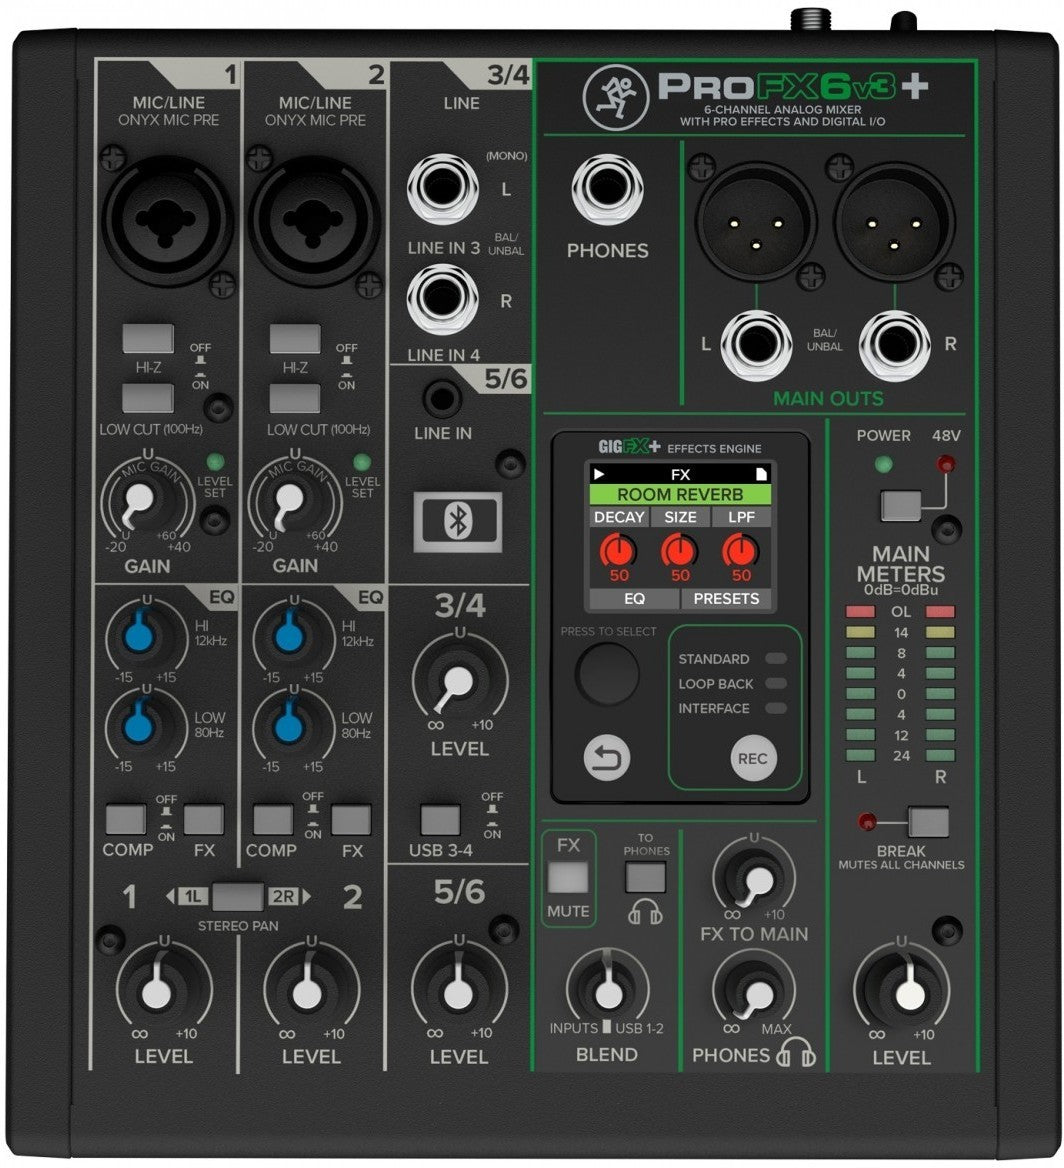Click the FX TO PHONES button
1064x1168 pixels.
pos(645,877)
